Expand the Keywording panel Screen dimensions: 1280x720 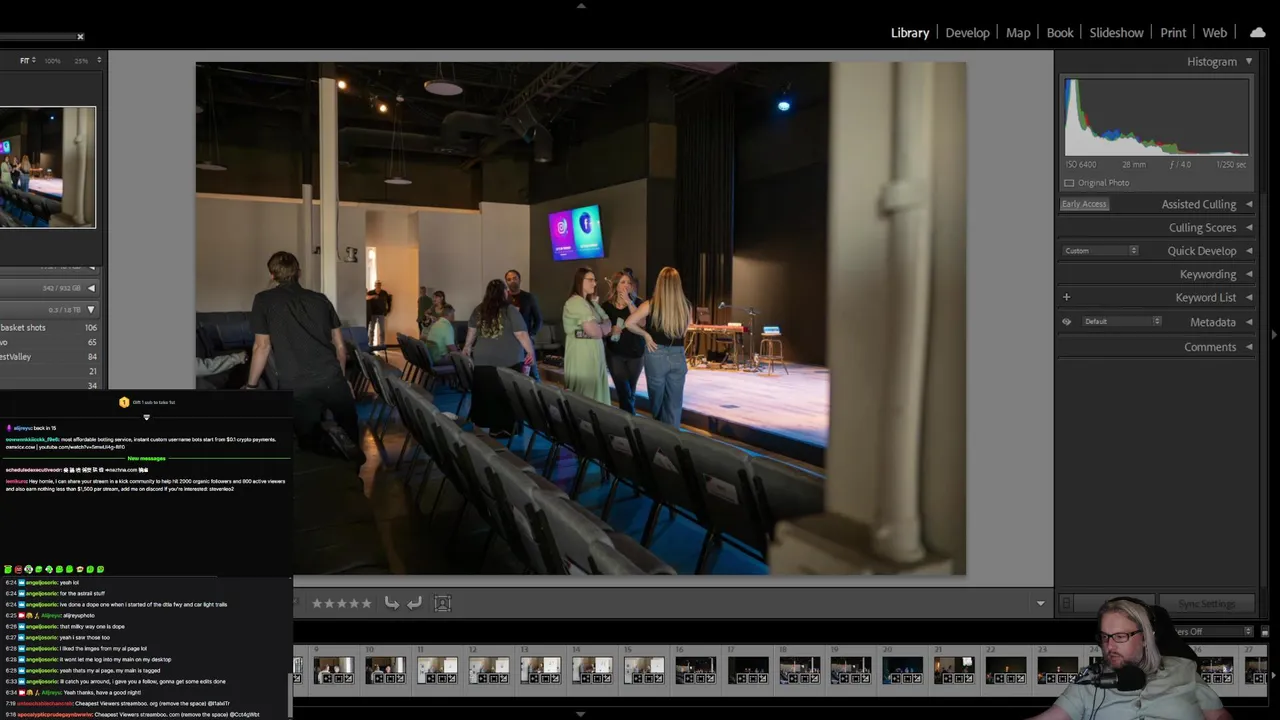point(1248,274)
